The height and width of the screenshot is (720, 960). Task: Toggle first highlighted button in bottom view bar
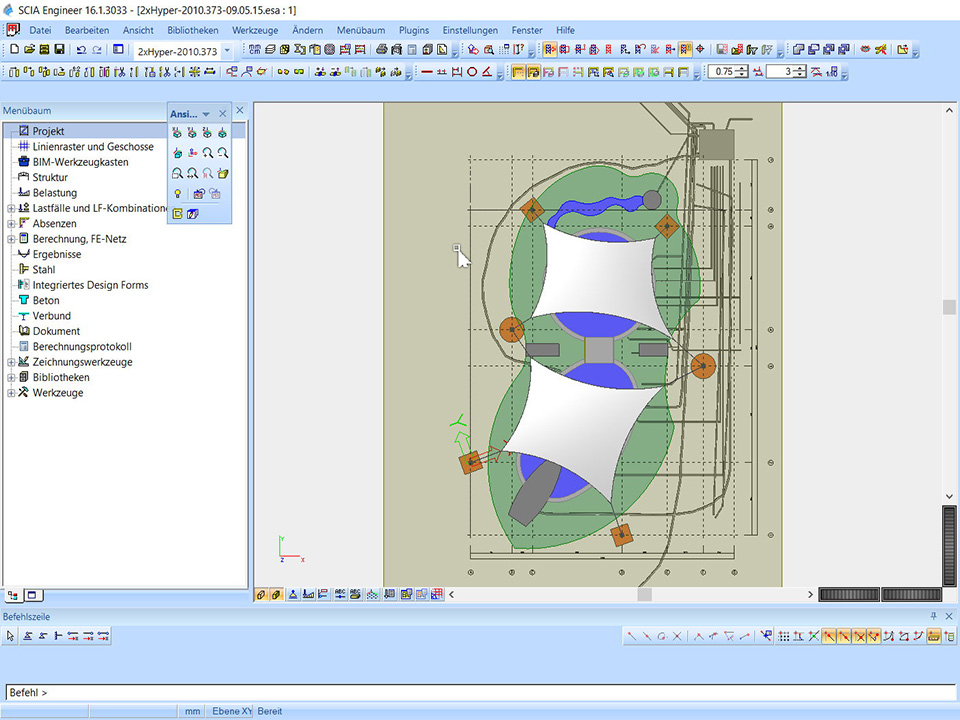(x=261, y=594)
